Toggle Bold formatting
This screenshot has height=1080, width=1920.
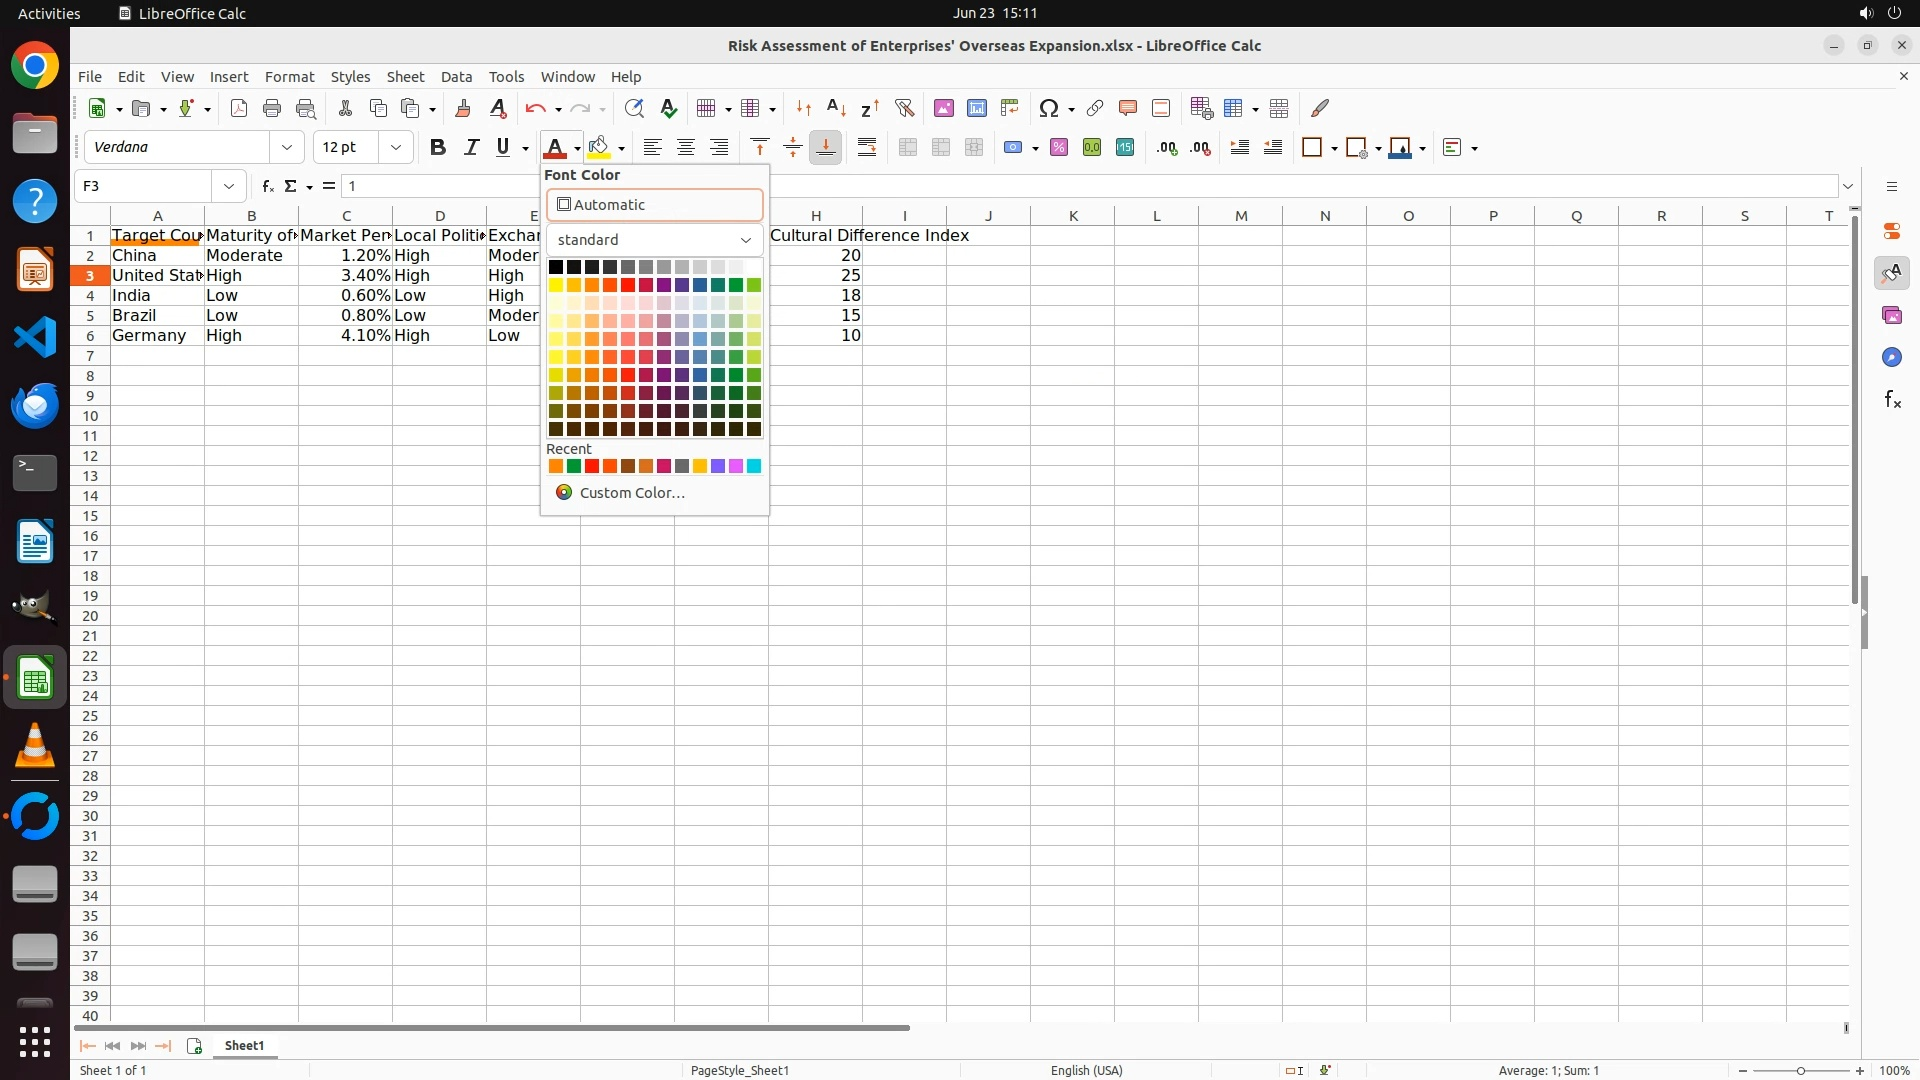coord(437,148)
